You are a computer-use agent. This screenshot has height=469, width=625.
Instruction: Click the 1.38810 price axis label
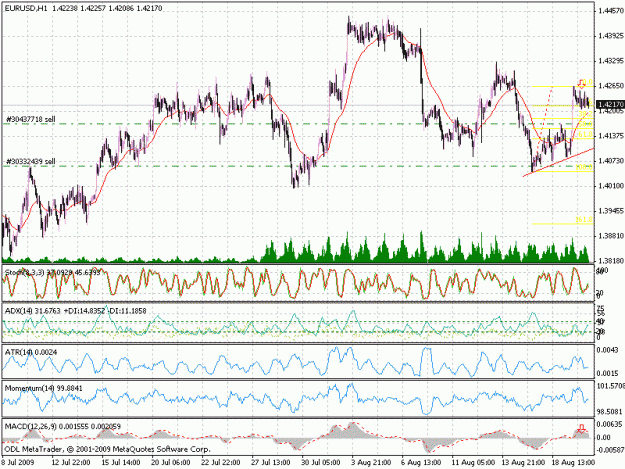[611, 236]
